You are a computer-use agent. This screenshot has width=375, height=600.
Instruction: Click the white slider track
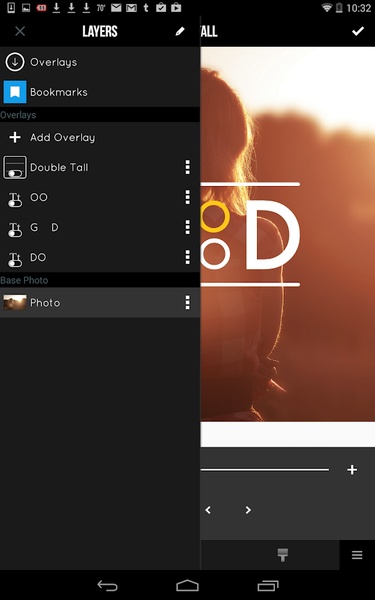[265, 470]
